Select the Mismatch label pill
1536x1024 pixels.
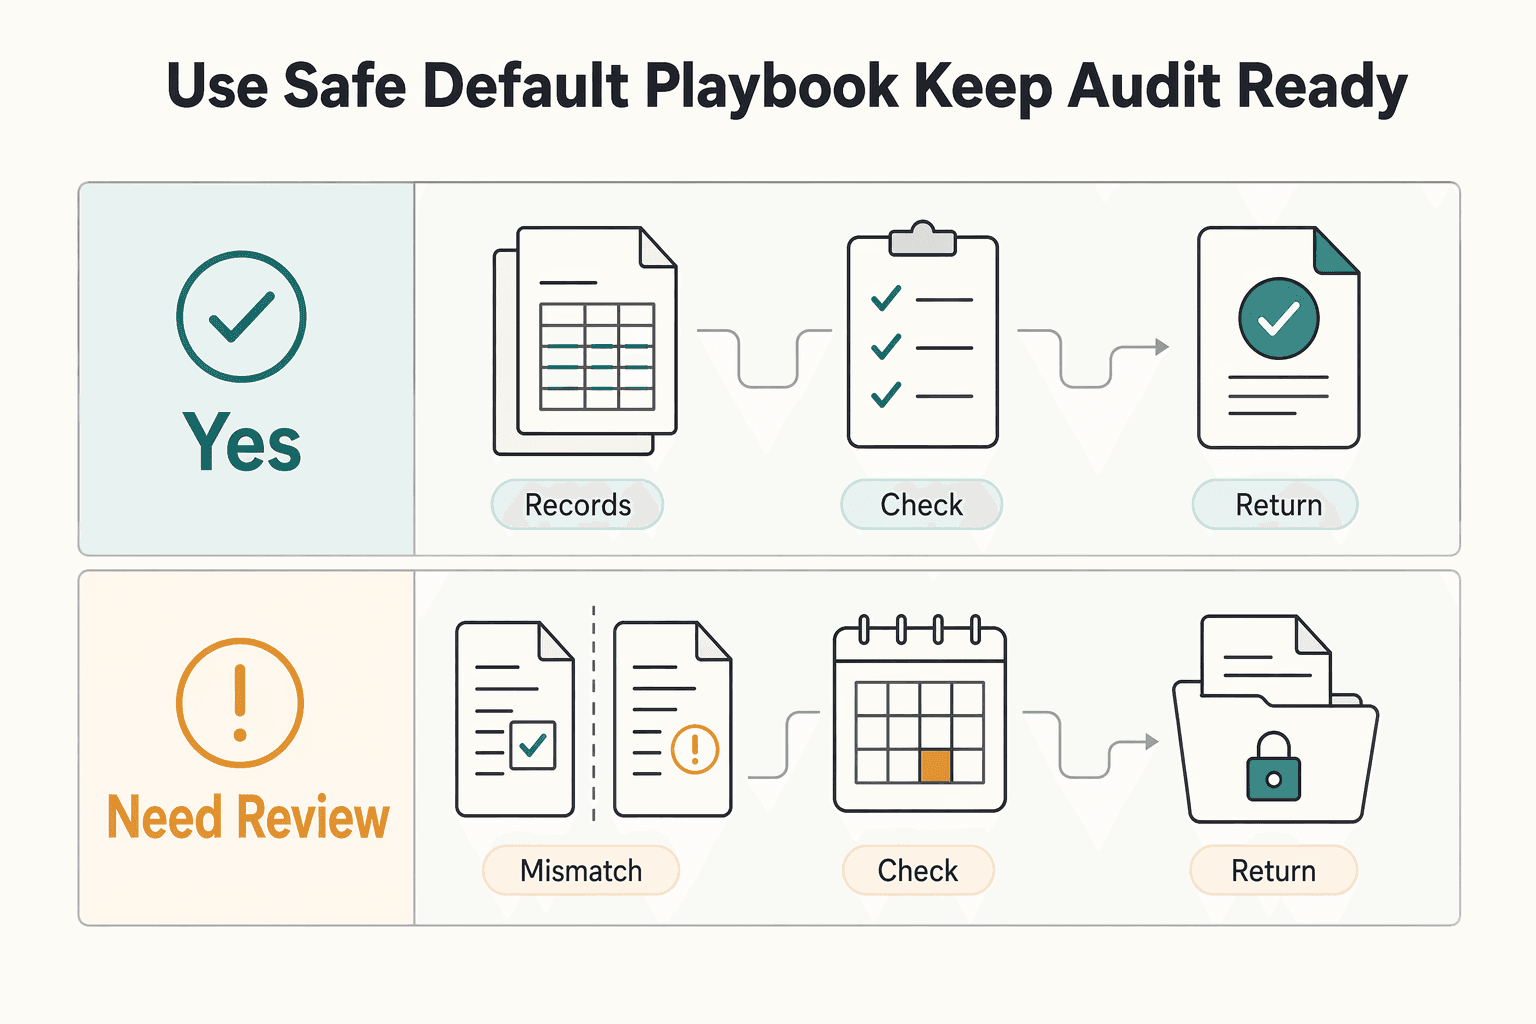pos(581,870)
